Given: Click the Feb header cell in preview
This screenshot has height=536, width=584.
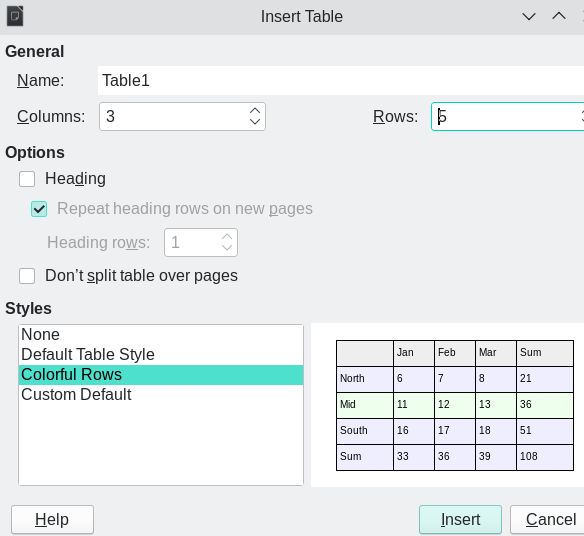Looking at the screenshot, I should [455, 353].
